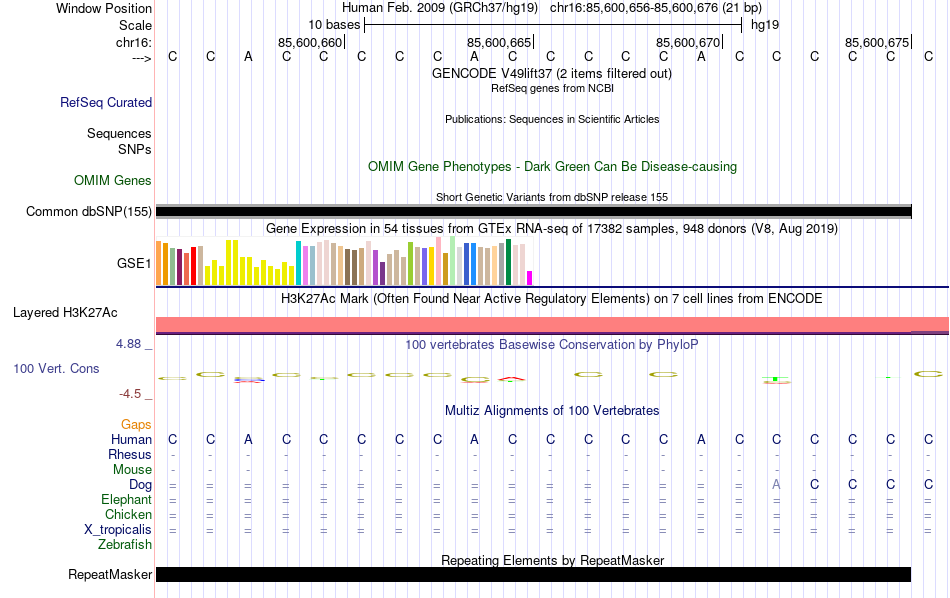Click the GTEx Gene Expression track title
The height and width of the screenshot is (598, 950).
pyautogui.click(x=552, y=228)
